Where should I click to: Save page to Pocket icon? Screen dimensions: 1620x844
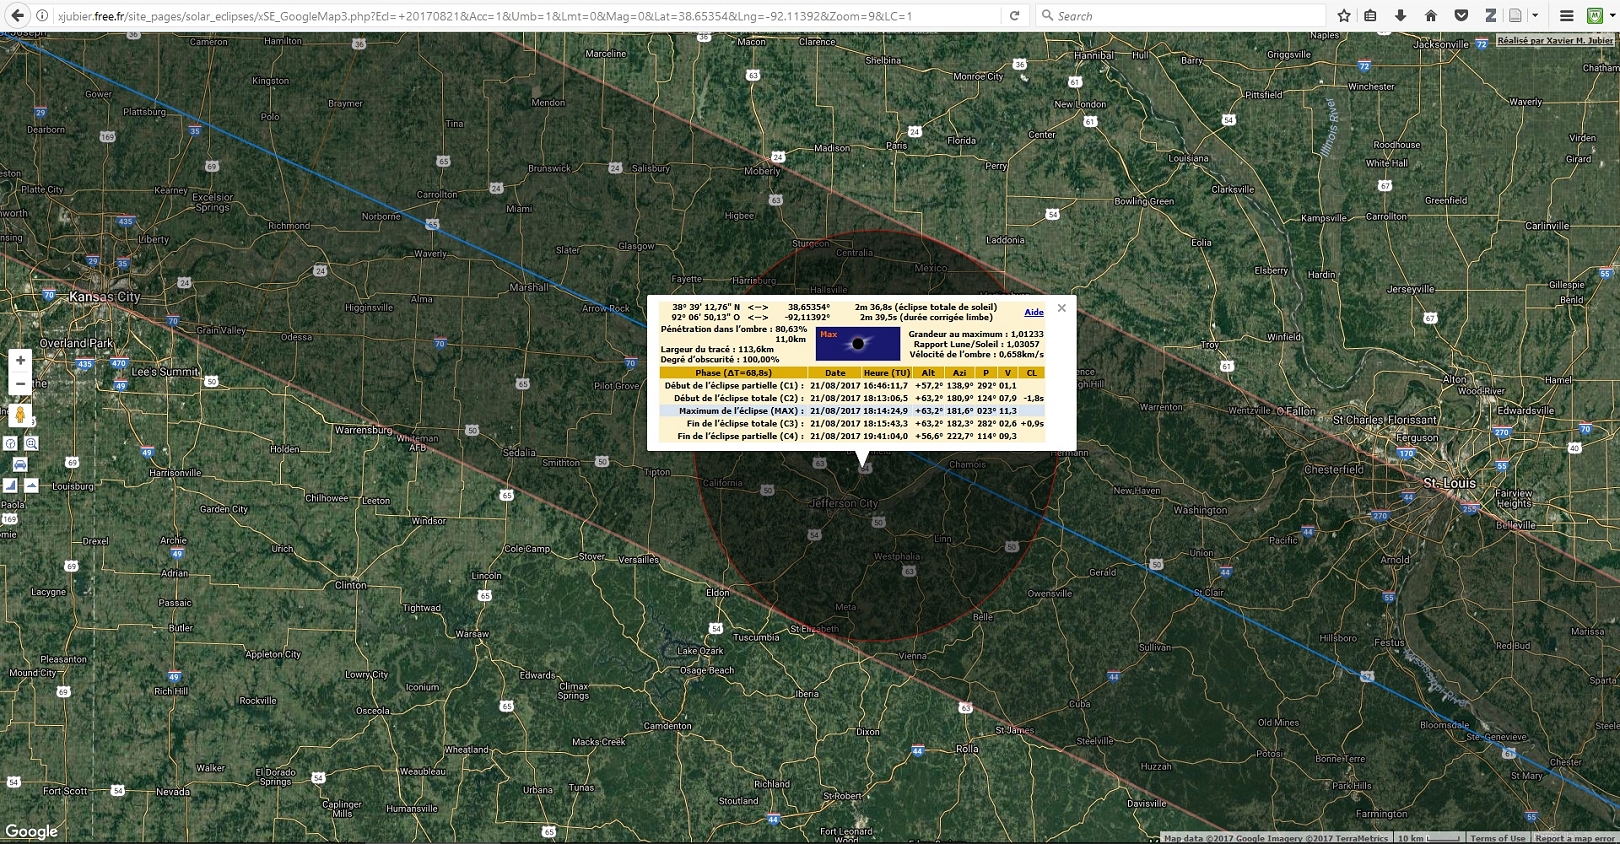(x=1461, y=16)
